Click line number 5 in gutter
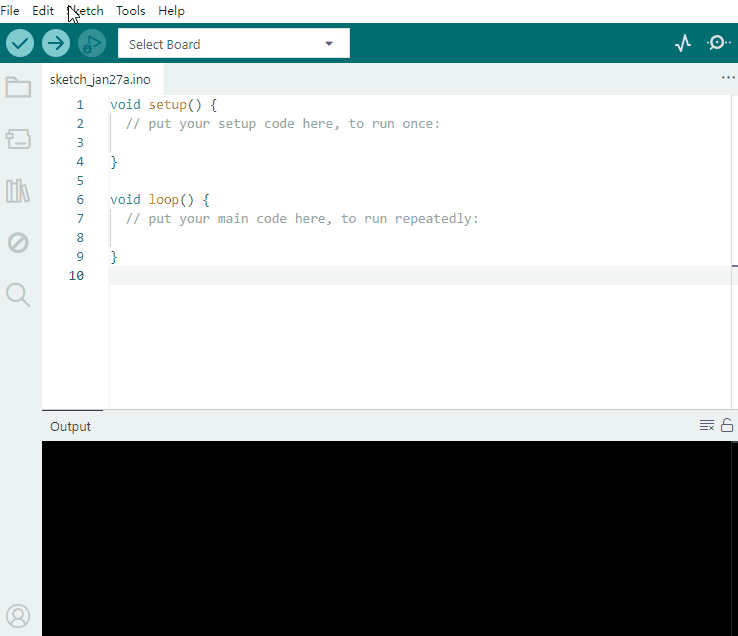The width and height of the screenshot is (738, 636). 80,181
